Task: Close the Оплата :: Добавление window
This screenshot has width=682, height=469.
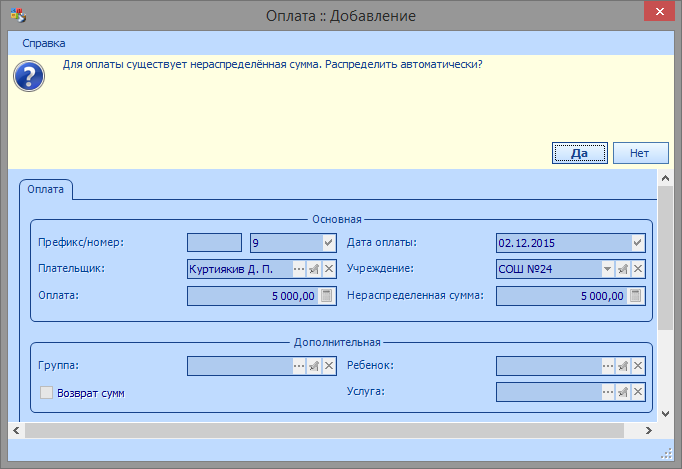Action: (659, 11)
